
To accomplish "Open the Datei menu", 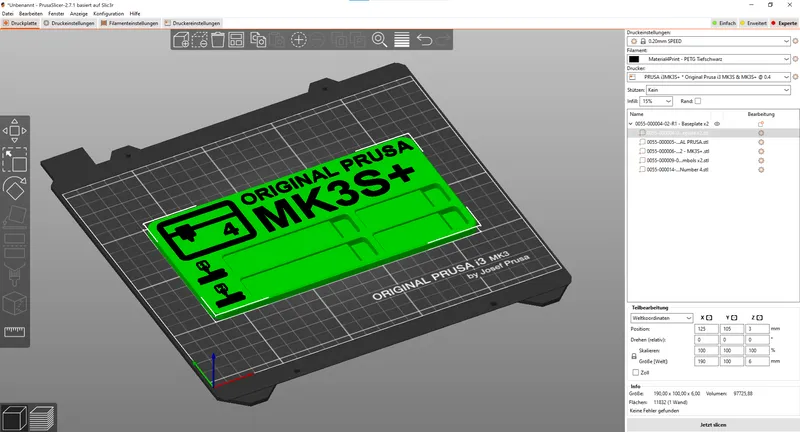I will [x=7, y=14].
